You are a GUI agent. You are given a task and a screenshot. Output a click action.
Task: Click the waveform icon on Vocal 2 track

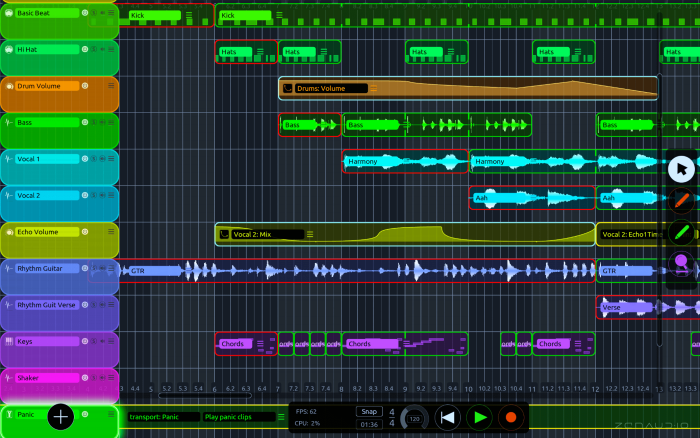[9, 196]
